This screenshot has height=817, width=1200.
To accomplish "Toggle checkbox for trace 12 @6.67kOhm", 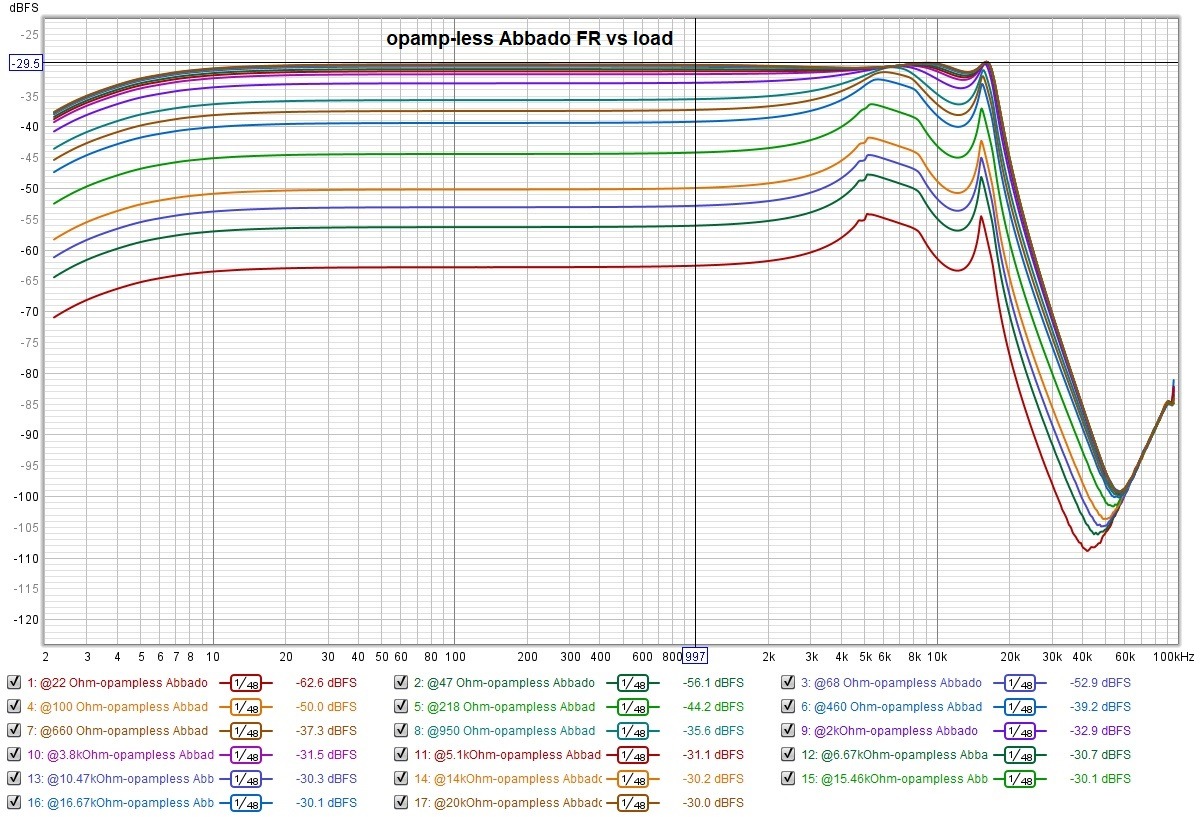I will tap(788, 755).
